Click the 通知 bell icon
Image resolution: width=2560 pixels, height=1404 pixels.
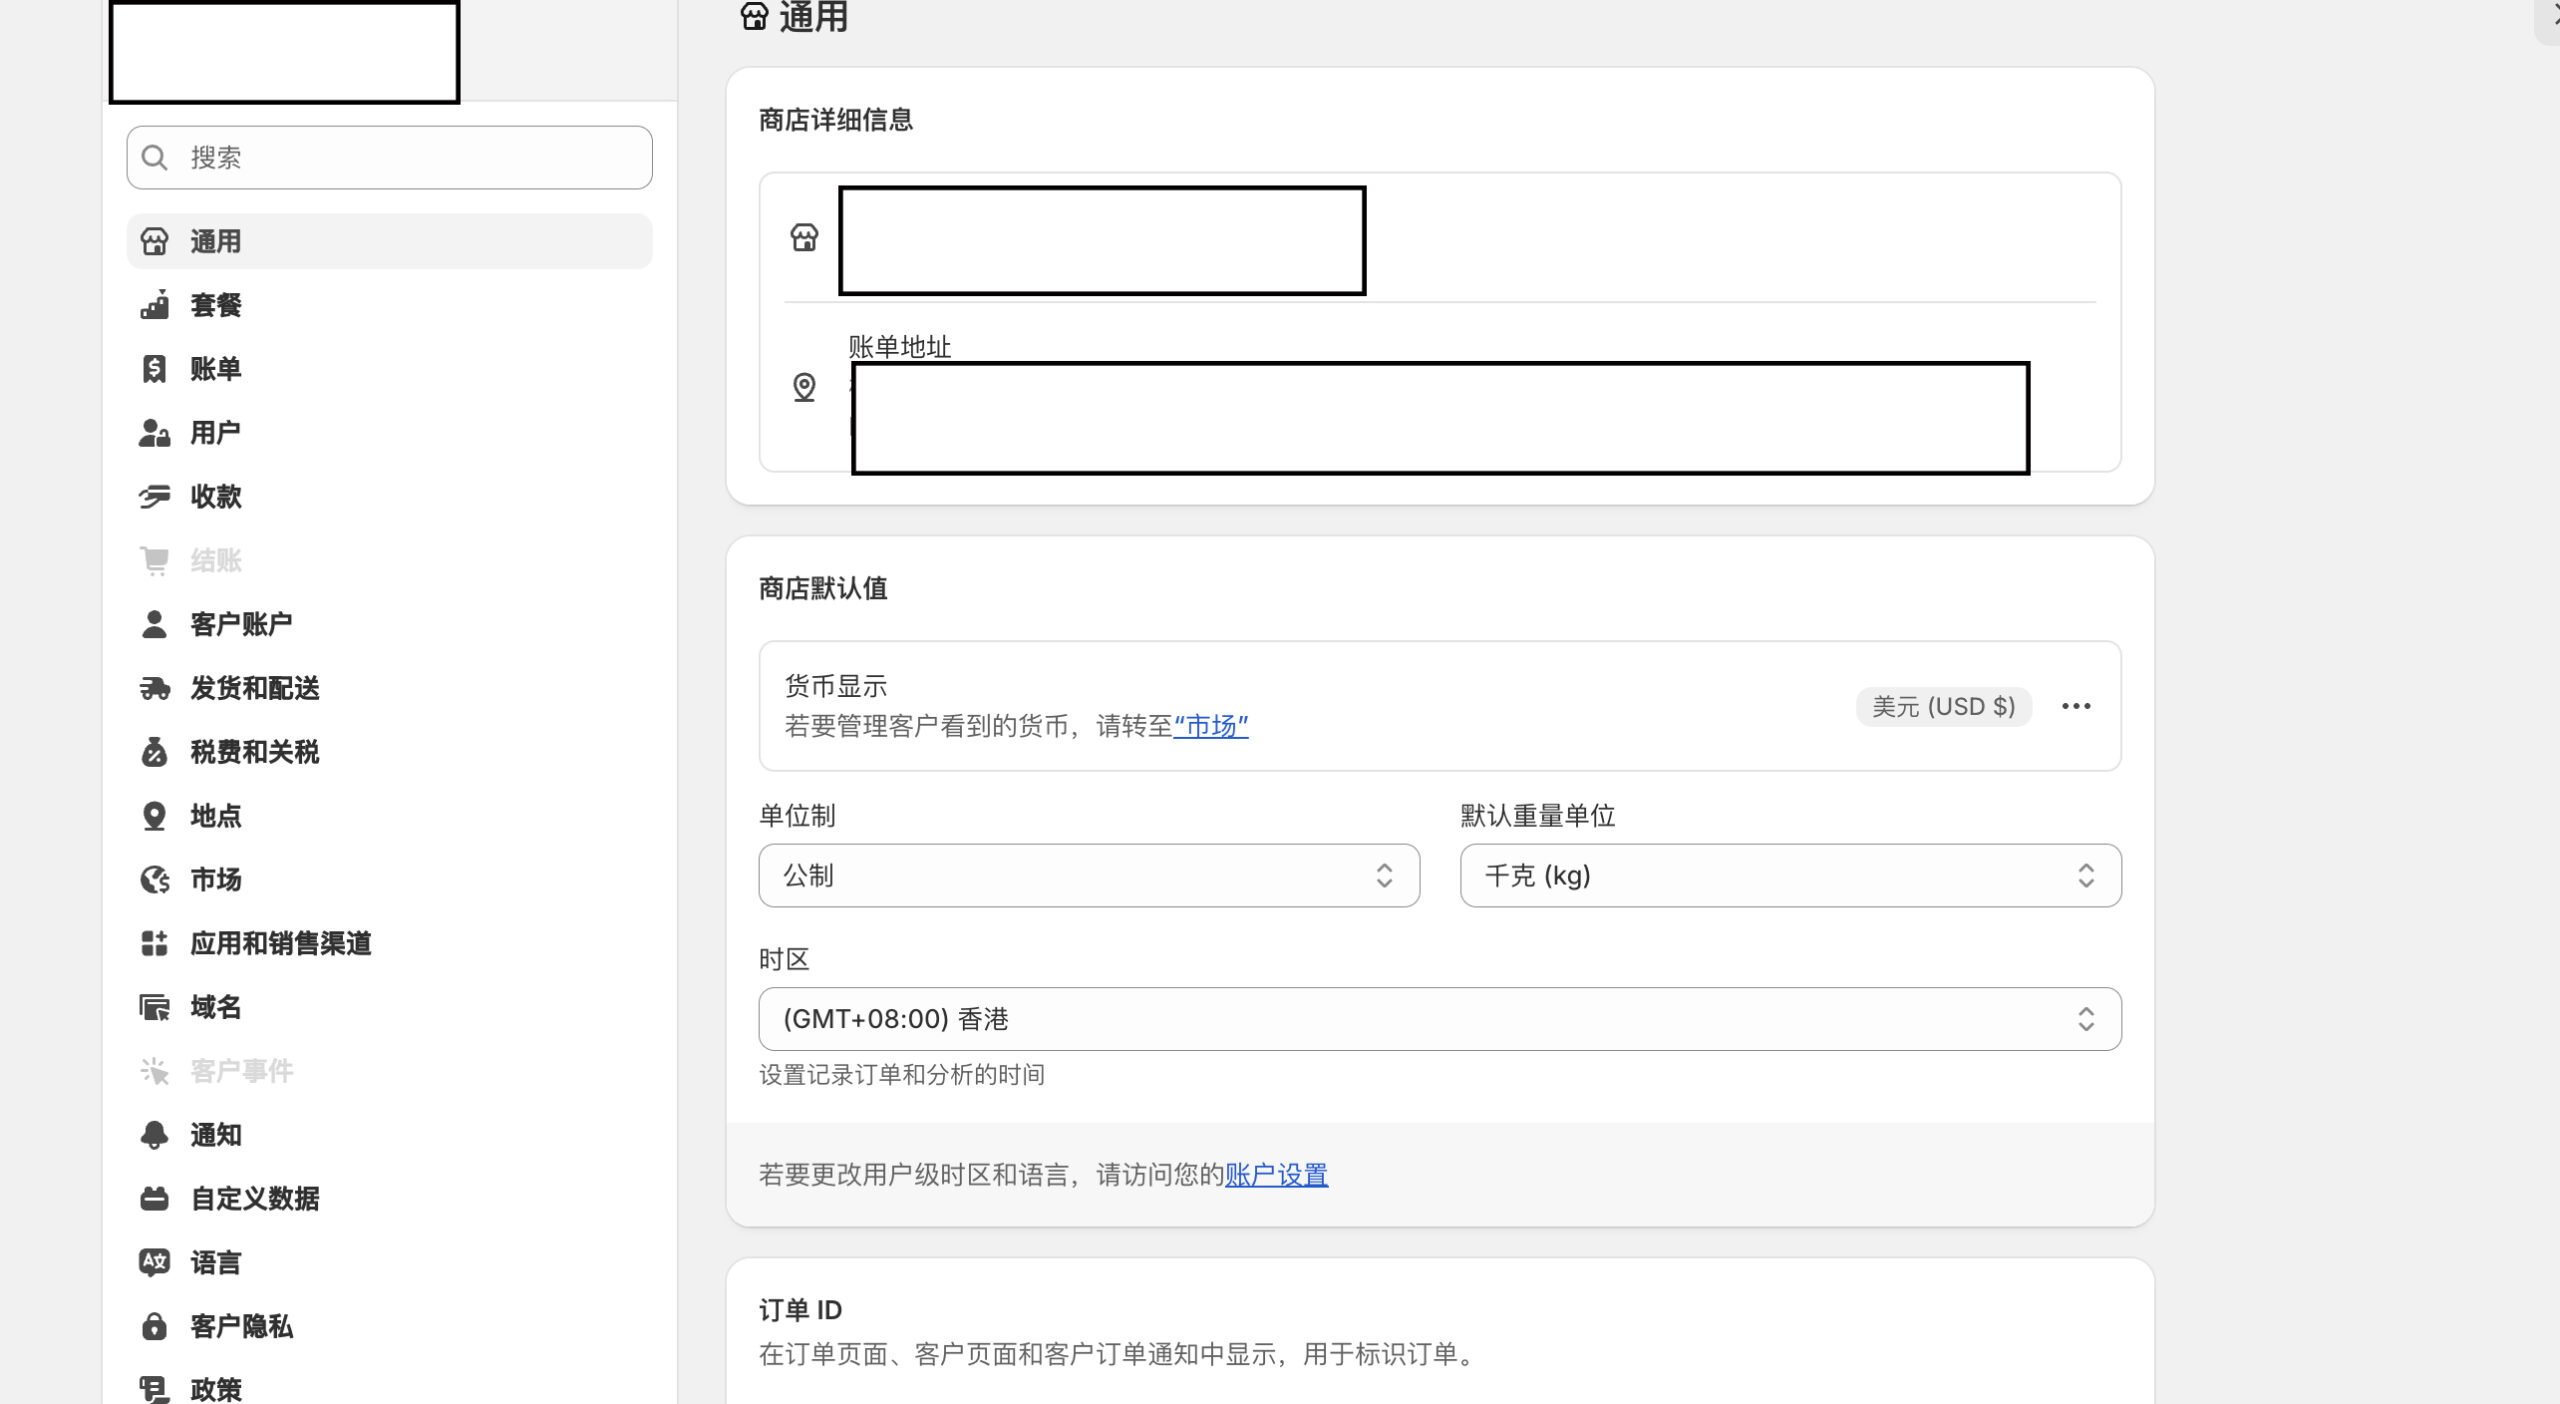pyautogui.click(x=154, y=1135)
